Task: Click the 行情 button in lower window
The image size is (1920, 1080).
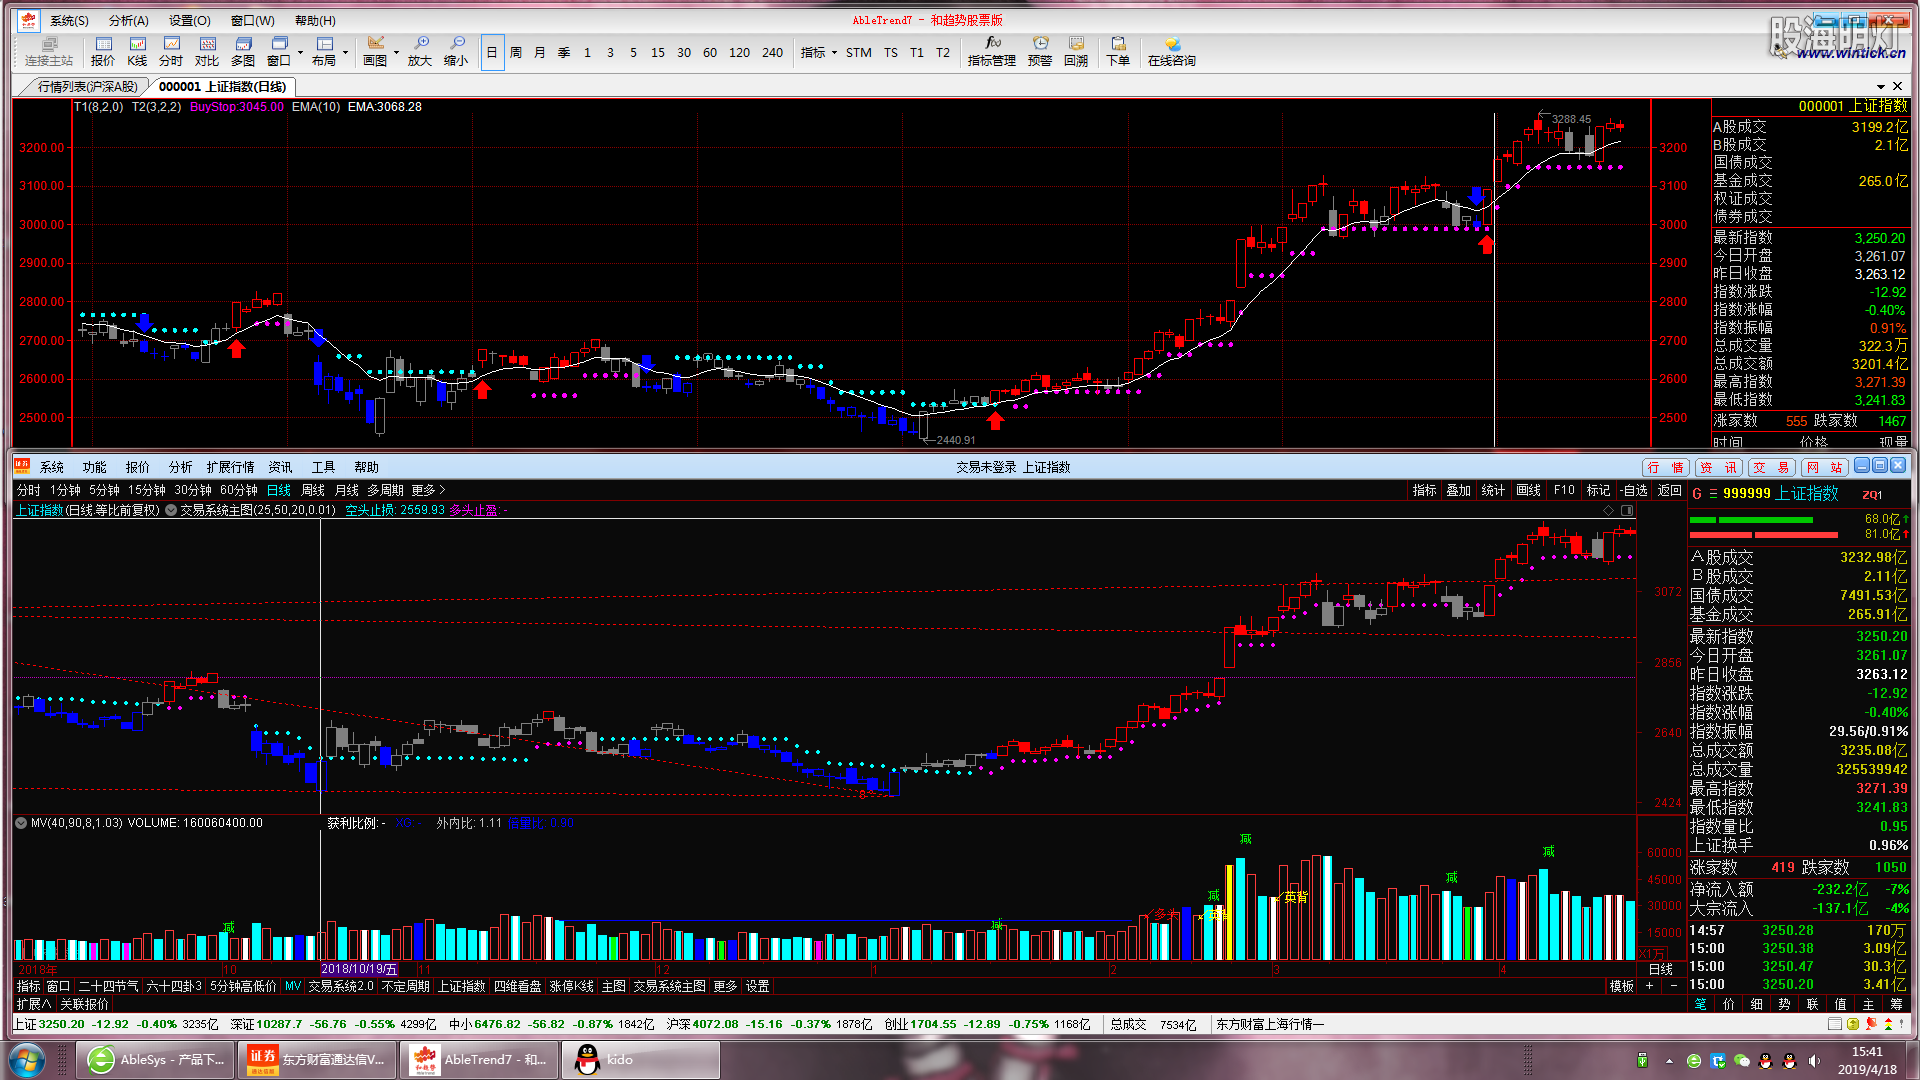Action: click(1666, 467)
